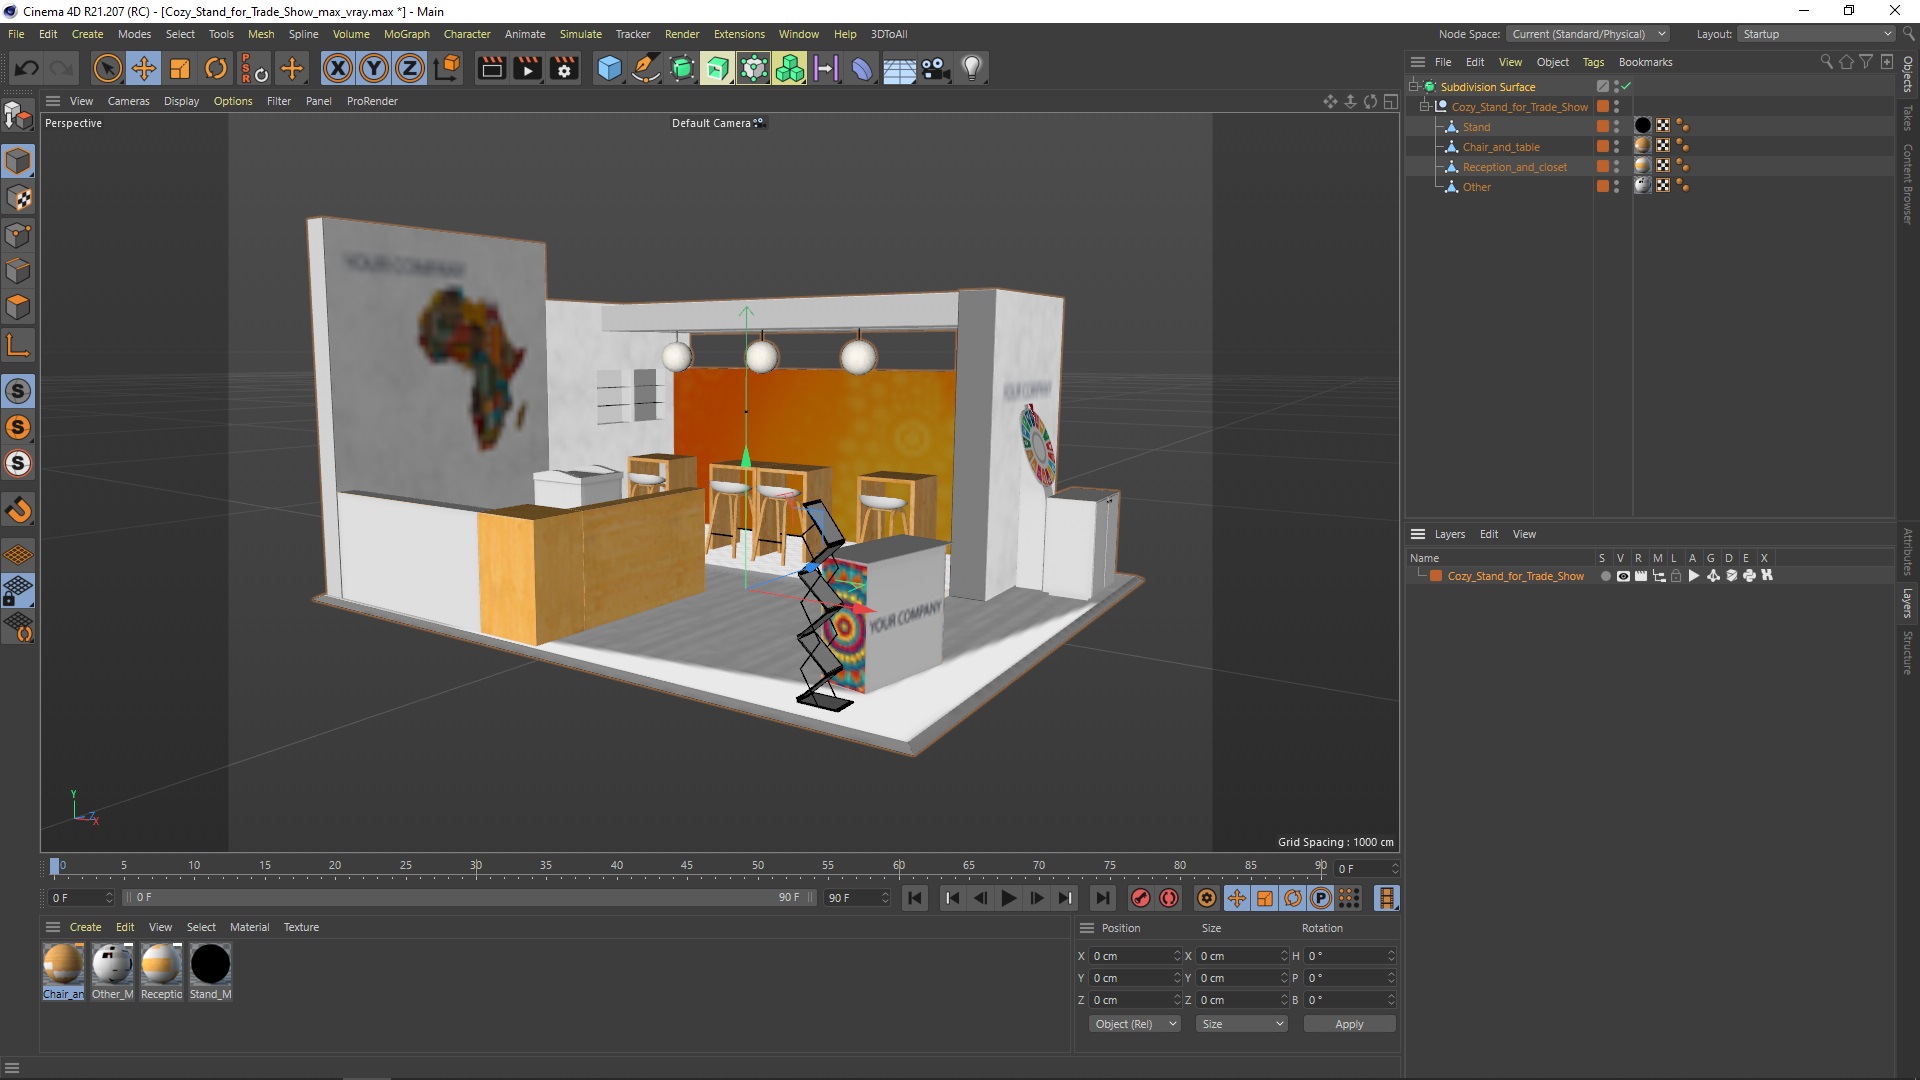The height and width of the screenshot is (1080, 1920).
Task: Toggle the Subdivision Surface enable checkmark
Action: [x=1627, y=86]
